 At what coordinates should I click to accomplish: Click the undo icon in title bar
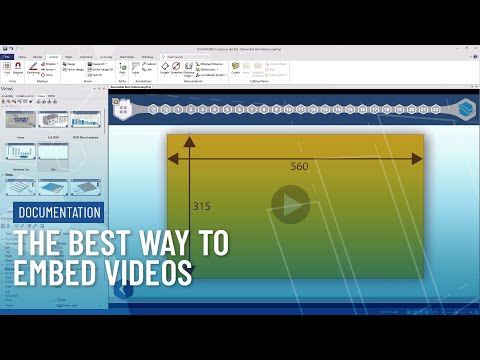click(11, 49)
